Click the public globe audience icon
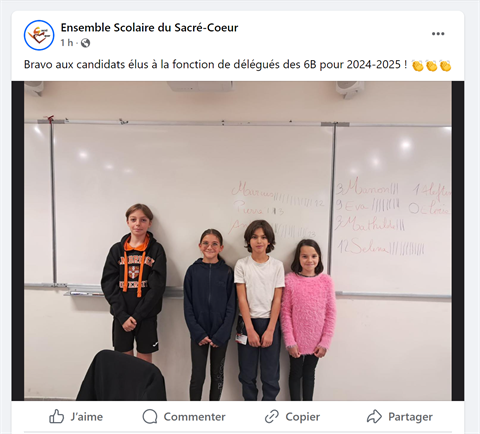Image resolution: width=480 pixels, height=434 pixels. pos(85,43)
